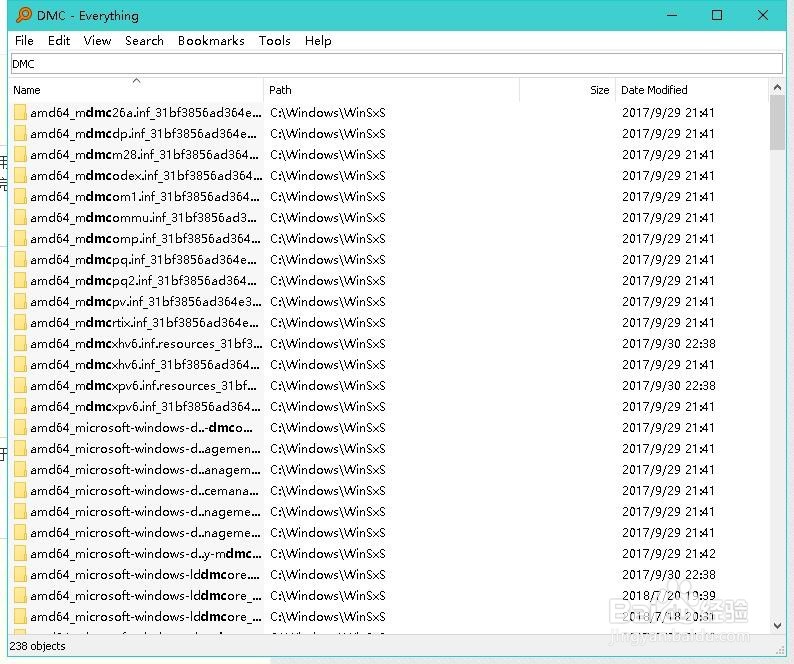Click folder icon of amd64_microsoft-windows-d..agemen row
The width and height of the screenshot is (794, 664).
(x=20, y=449)
